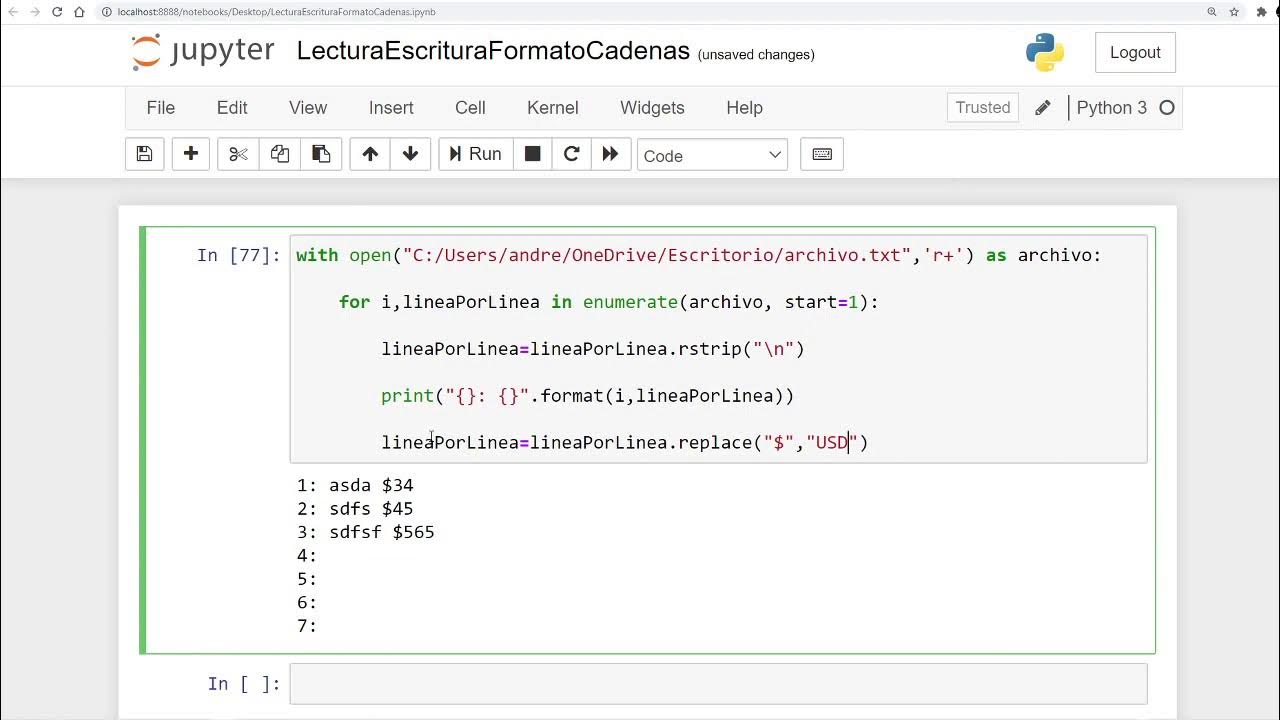This screenshot has width=1280, height=720.
Task: Rename notebook LecturaEscrituraFormatoCadenas title
Action: coord(493,52)
